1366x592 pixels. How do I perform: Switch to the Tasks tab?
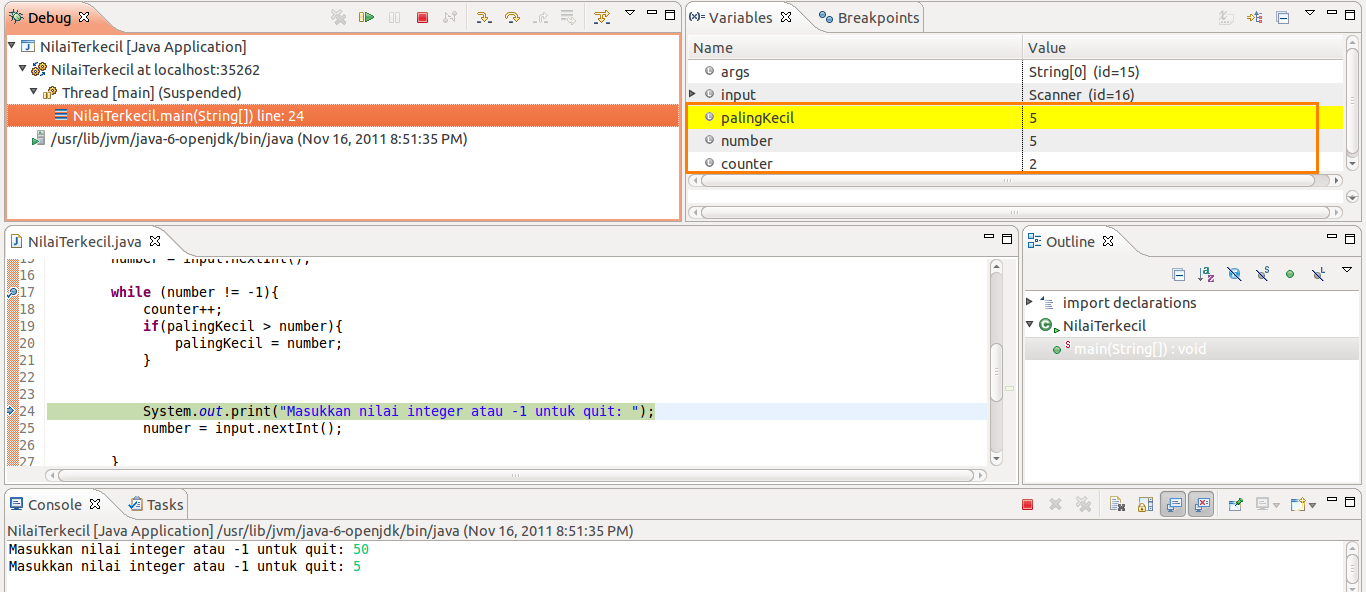[x=157, y=505]
